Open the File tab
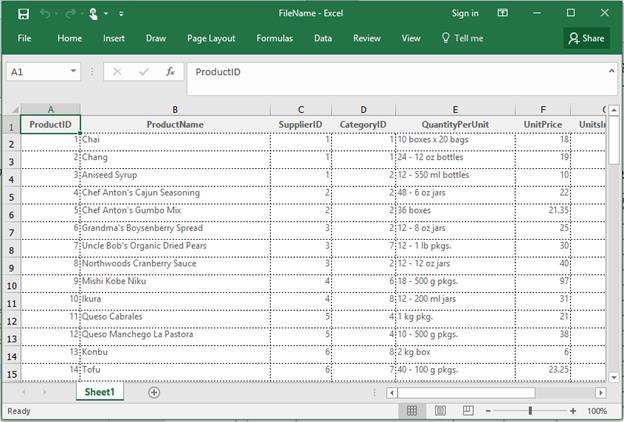The width and height of the screenshot is (624, 422). (x=24, y=38)
